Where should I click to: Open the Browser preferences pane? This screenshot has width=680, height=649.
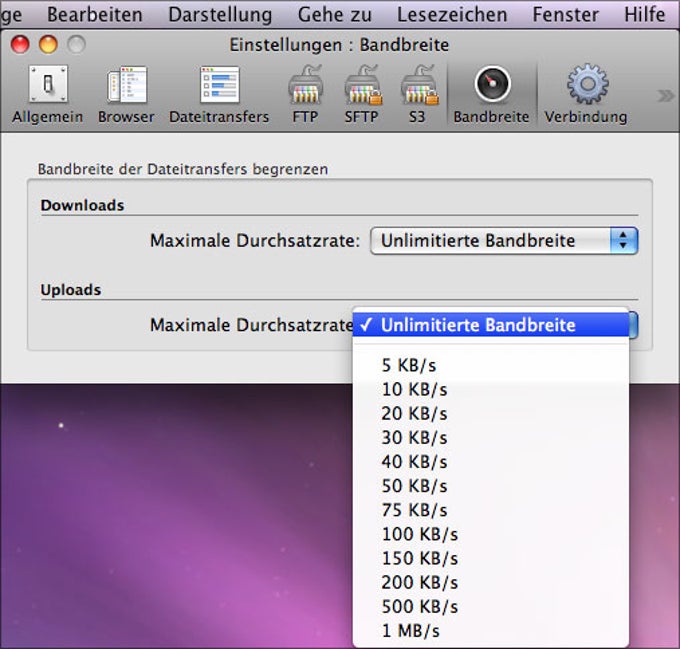click(x=126, y=95)
